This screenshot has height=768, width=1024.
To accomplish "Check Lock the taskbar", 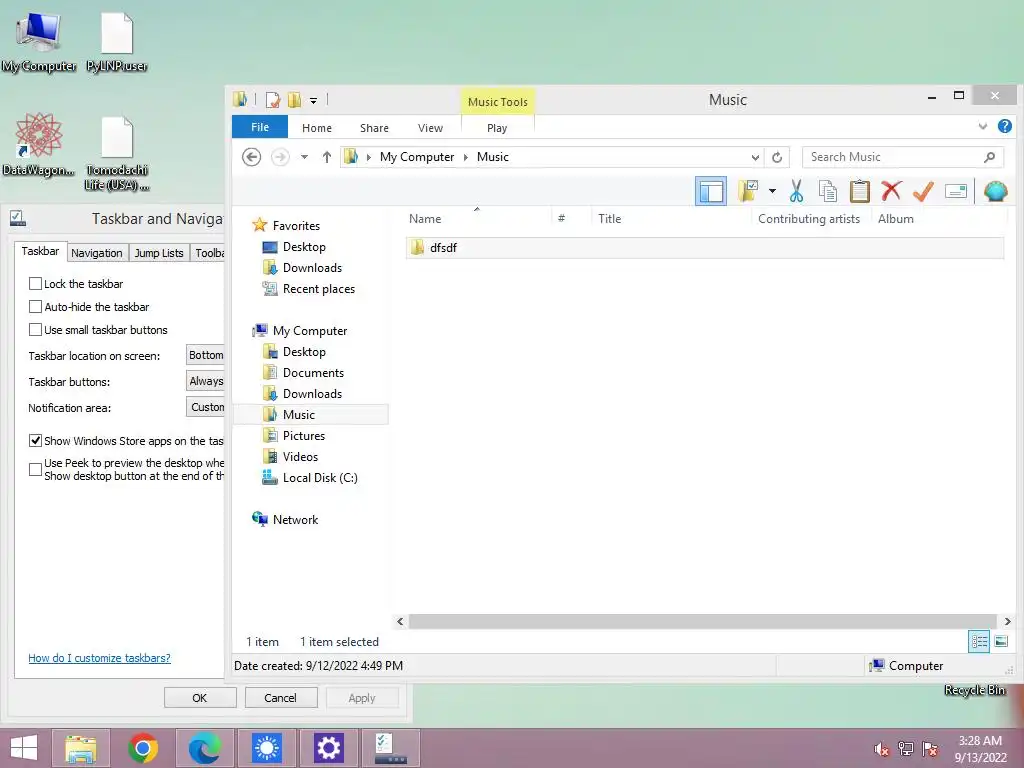I will [x=35, y=283].
